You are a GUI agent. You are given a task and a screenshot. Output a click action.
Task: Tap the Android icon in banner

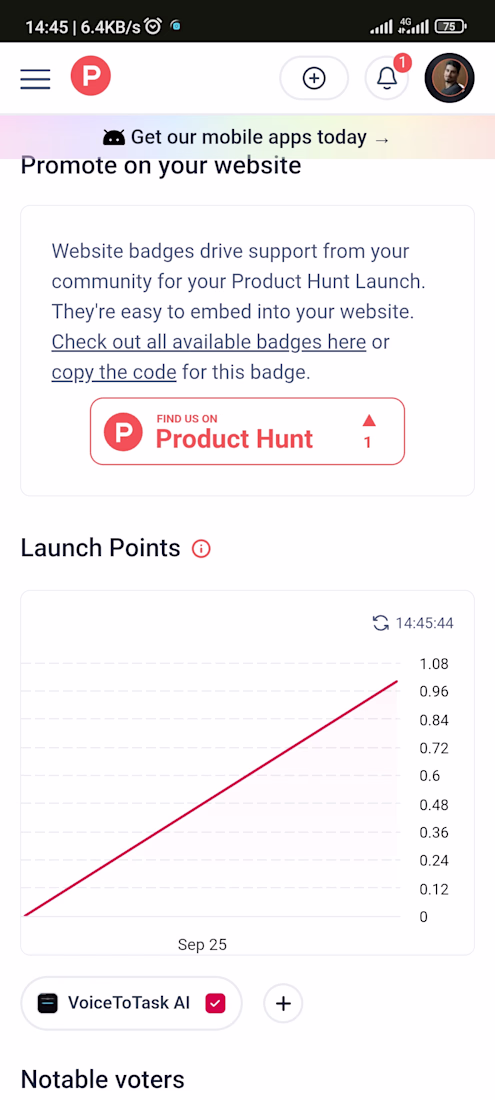pos(114,138)
